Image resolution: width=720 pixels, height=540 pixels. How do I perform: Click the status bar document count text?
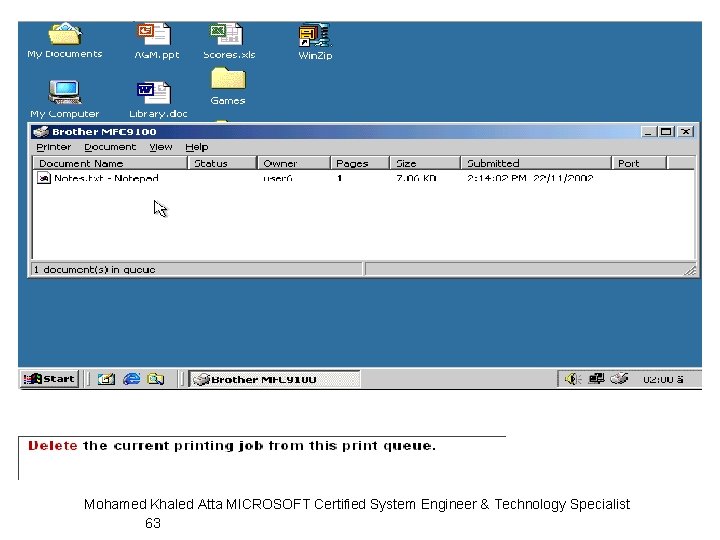[95, 270]
